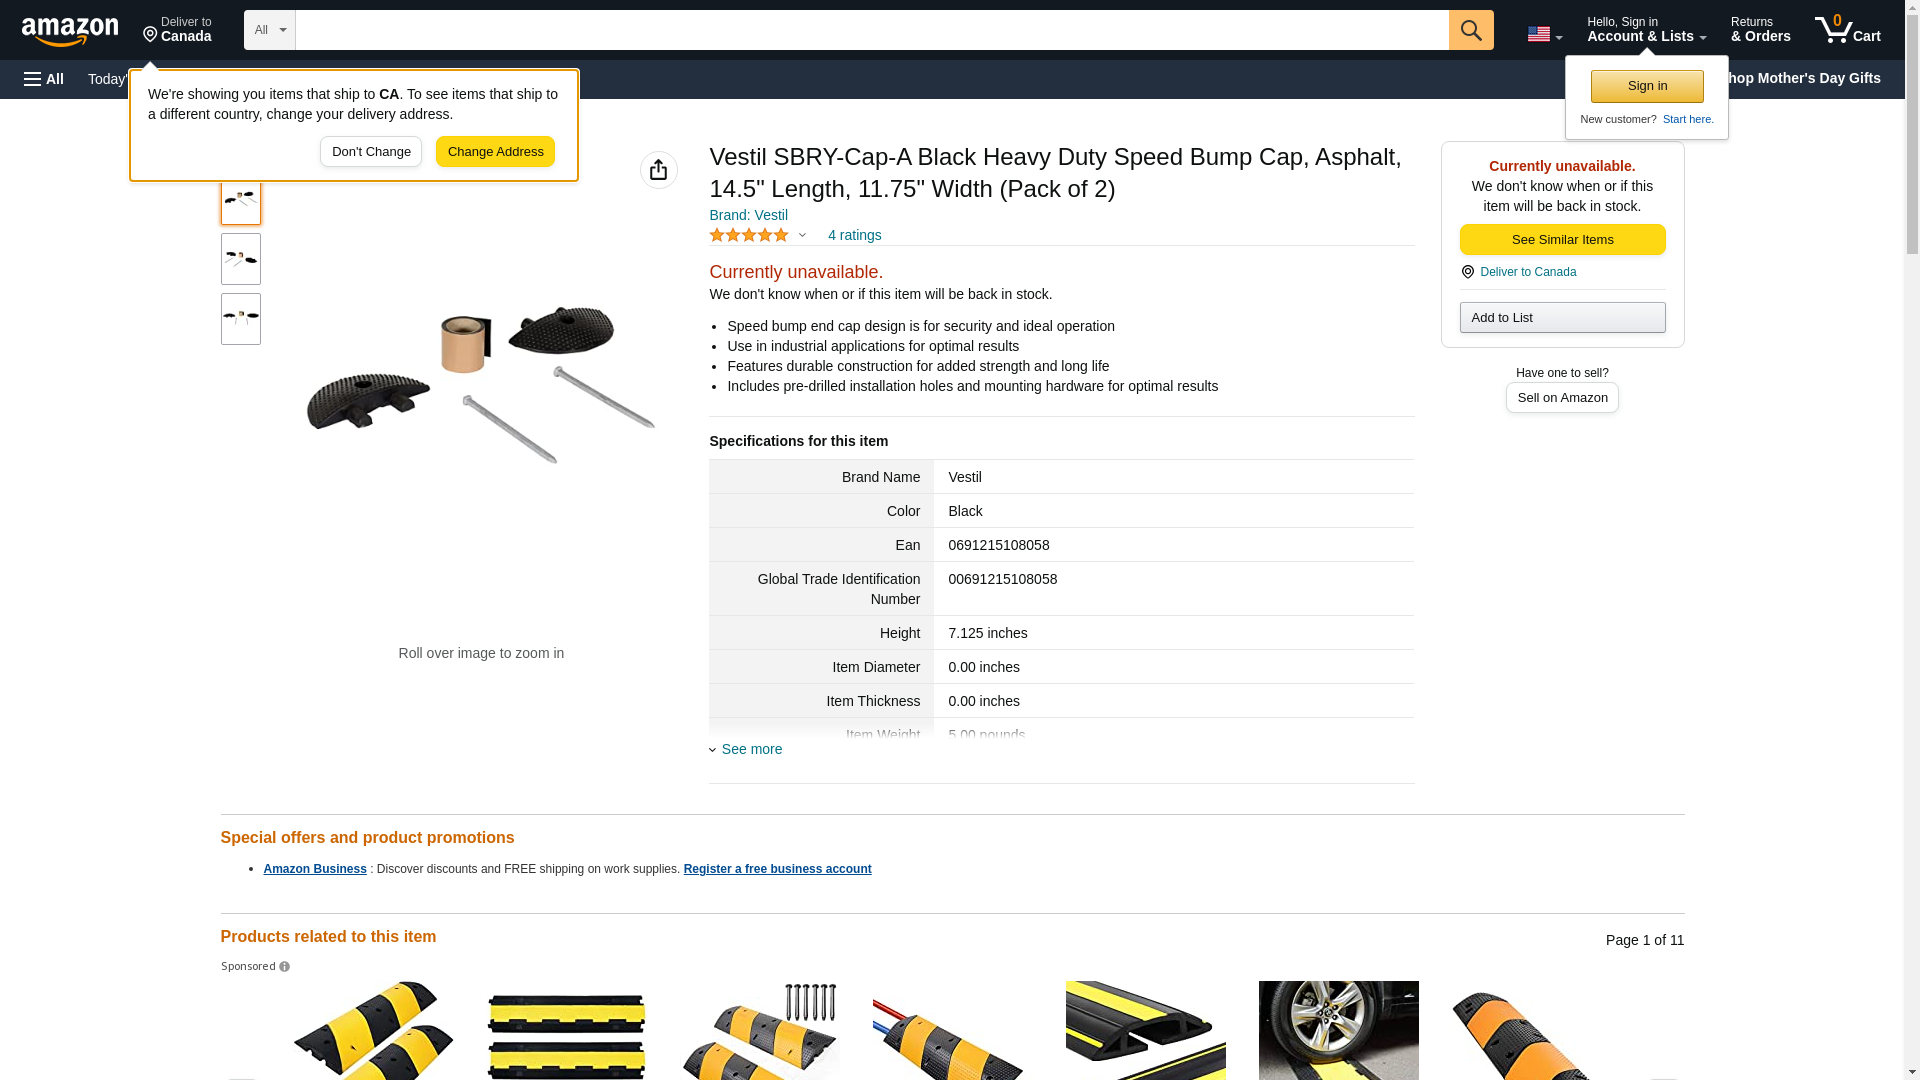
Task: Click the Amazon logo
Action: coord(70,31)
